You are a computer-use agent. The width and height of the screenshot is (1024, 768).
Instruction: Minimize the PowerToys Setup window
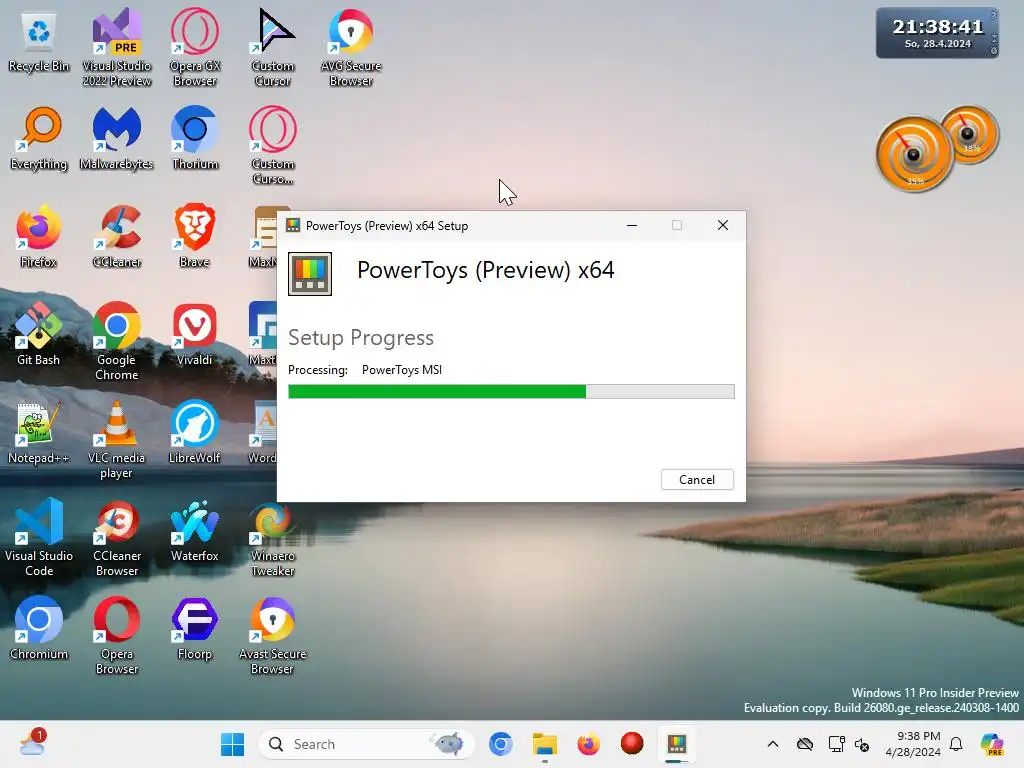(x=632, y=225)
